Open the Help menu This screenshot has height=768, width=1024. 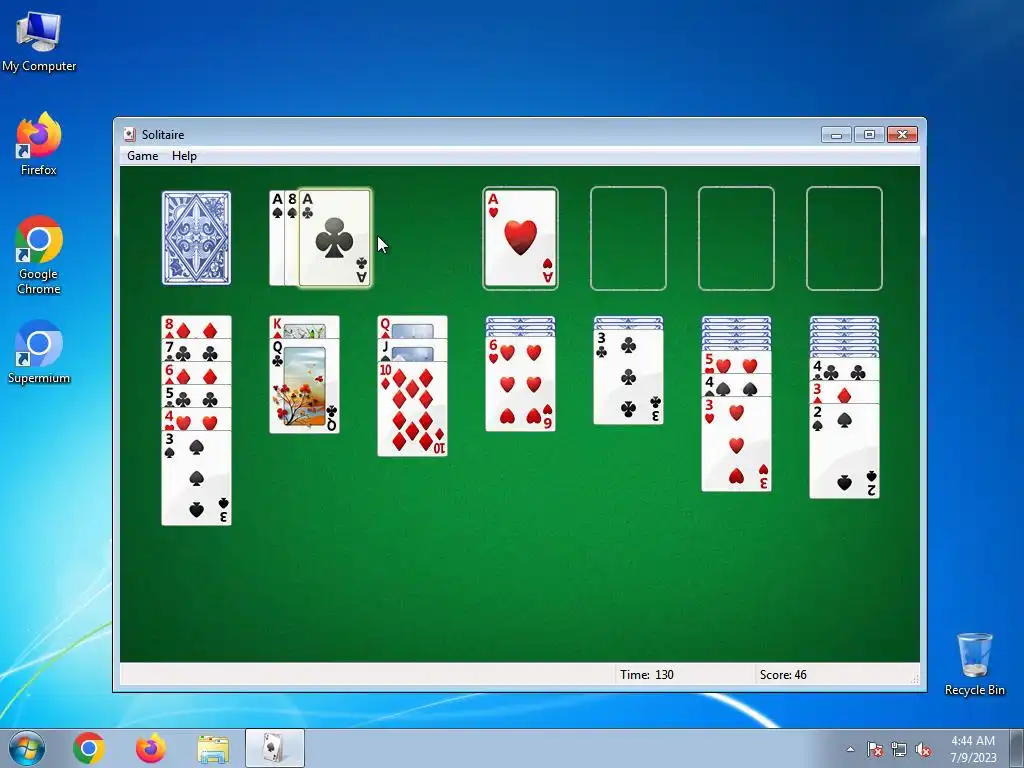tap(184, 155)
